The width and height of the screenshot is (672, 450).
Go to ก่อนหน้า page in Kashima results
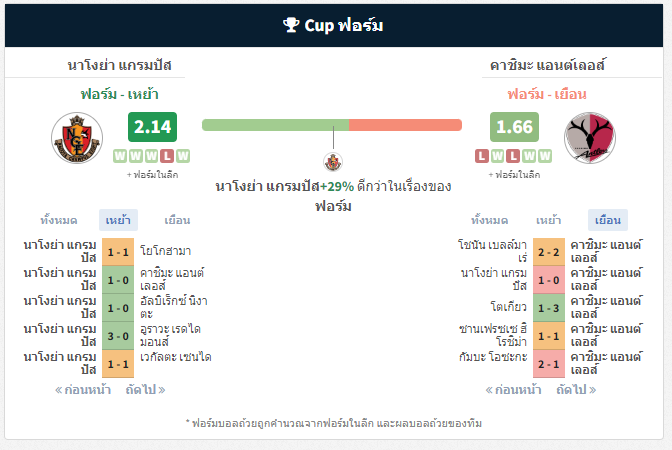(x=513, y=390)
